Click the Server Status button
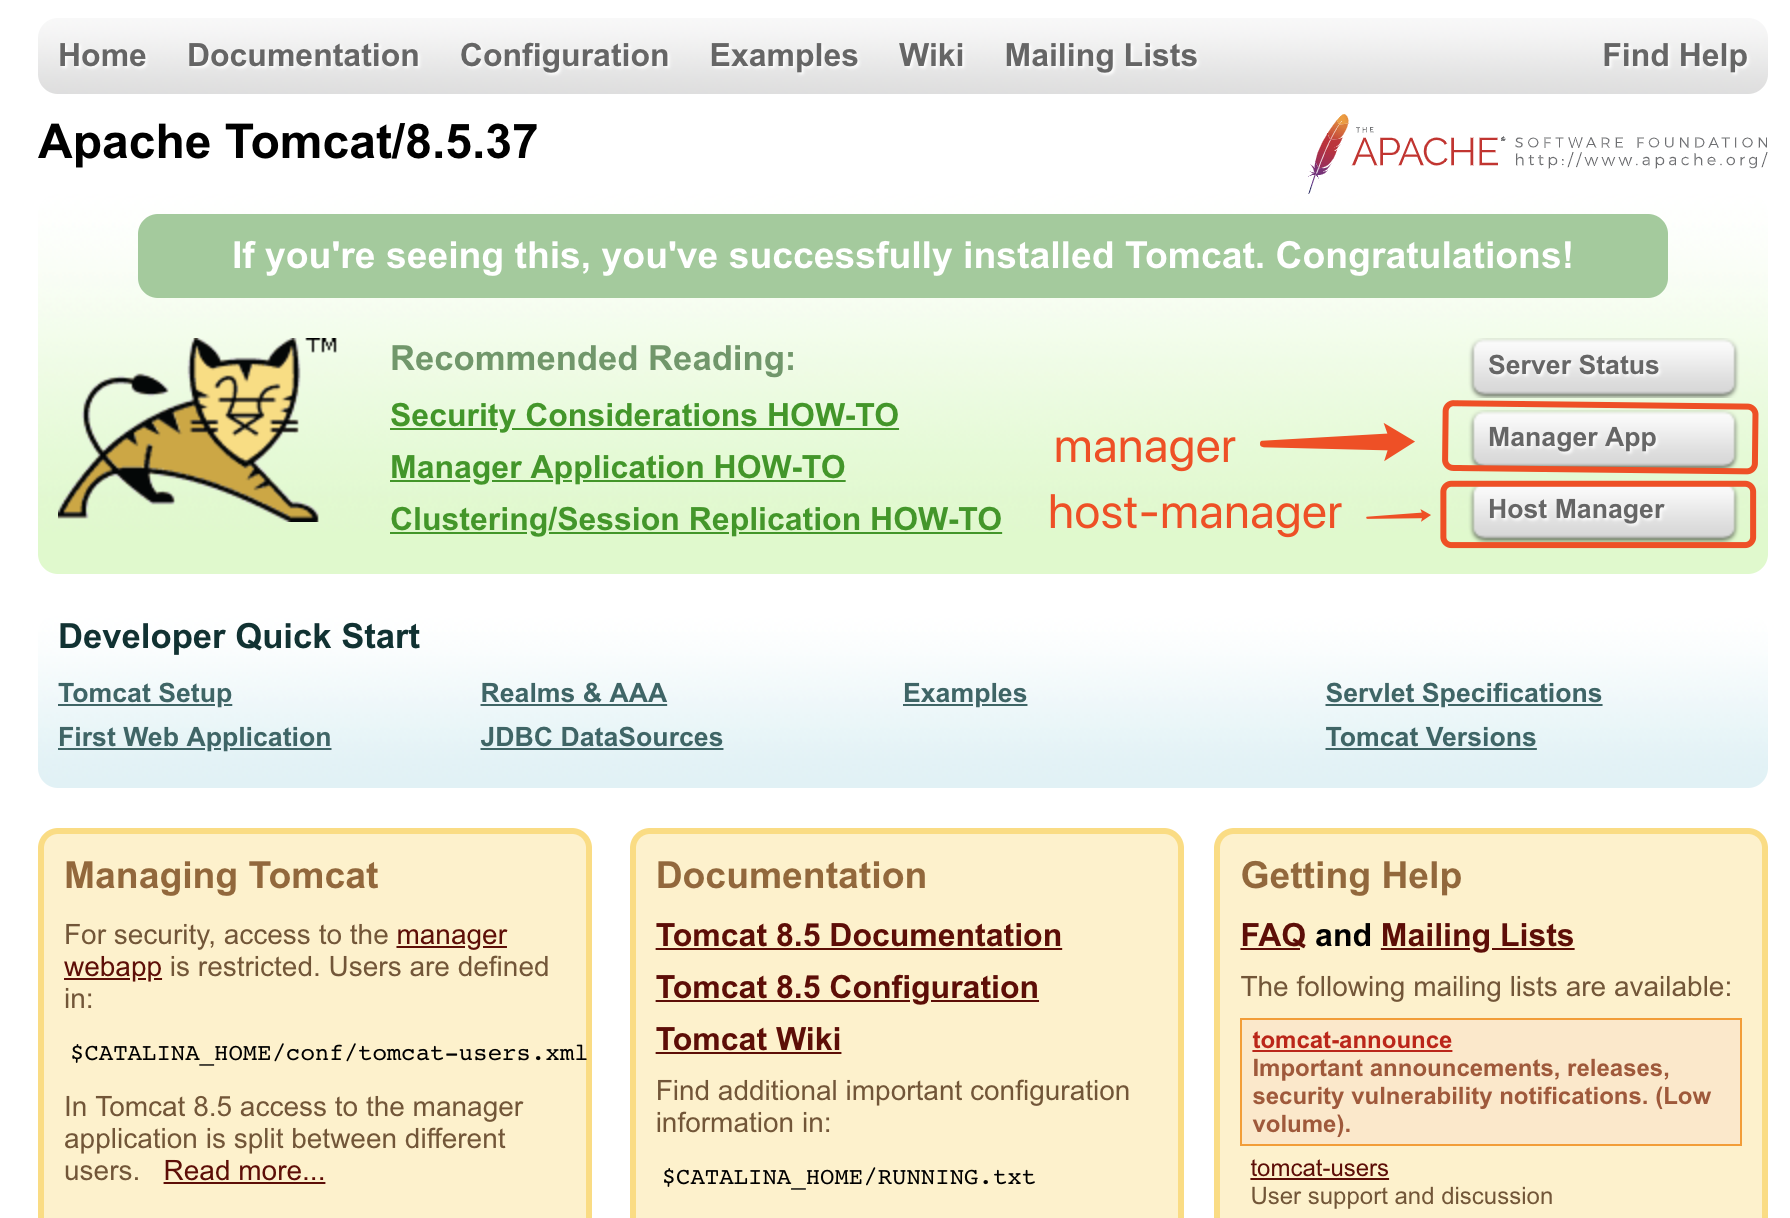Viewport: 1790px width, 1218px height. (x=1603, y=366)
